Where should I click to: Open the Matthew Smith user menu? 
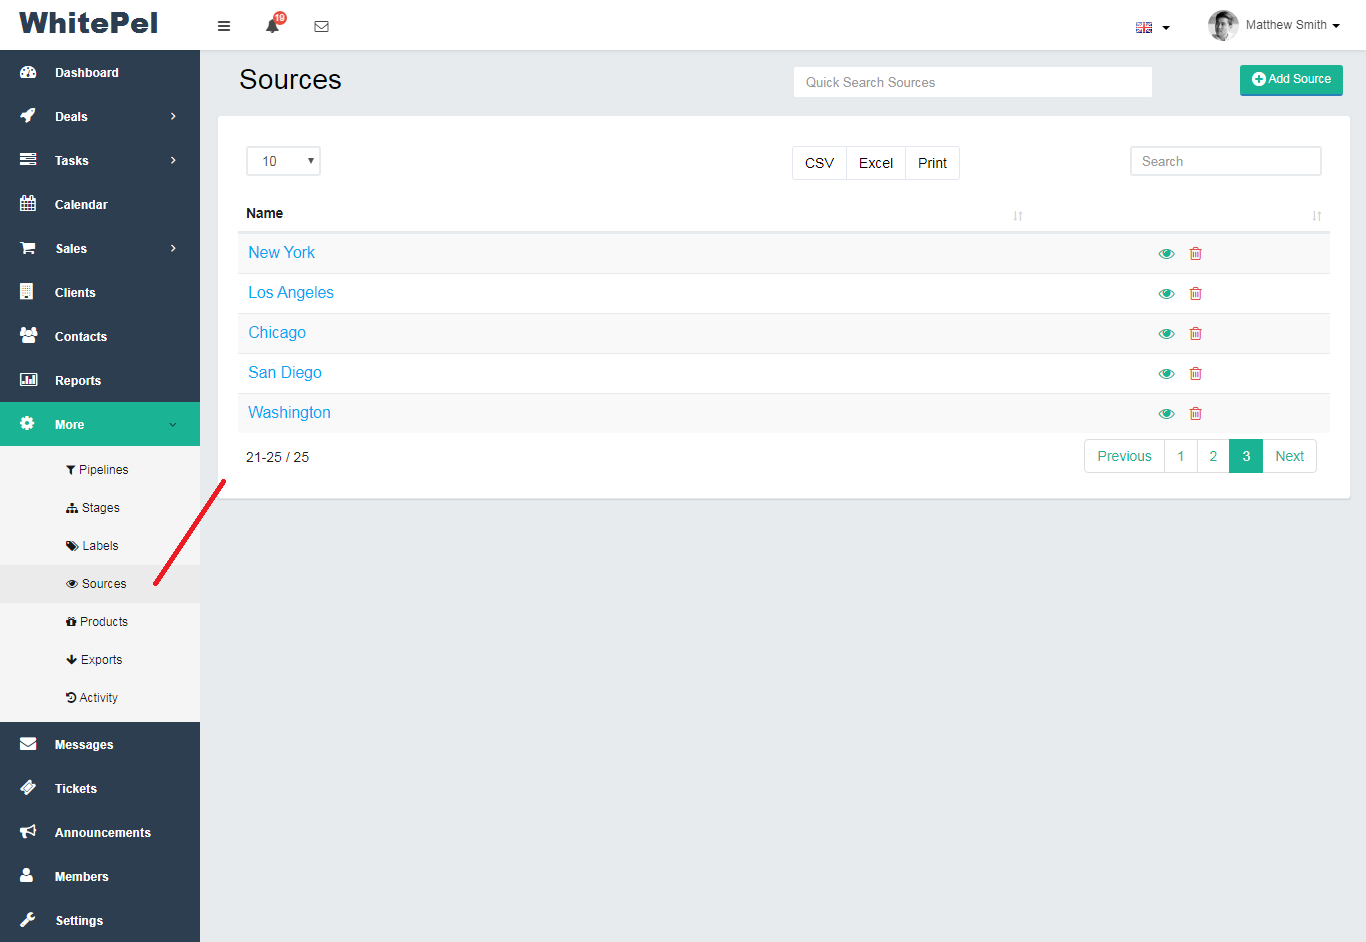[1292, 25]
